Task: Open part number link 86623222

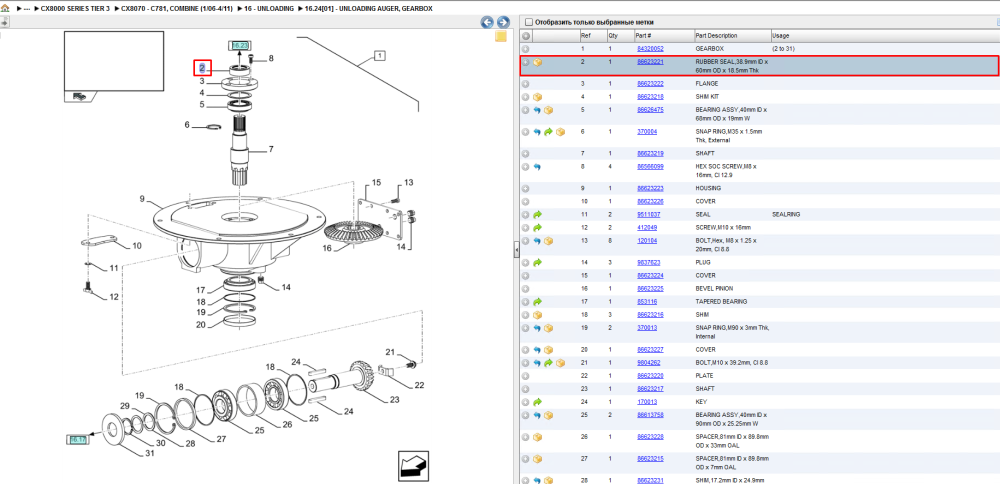Action: coord(650,84)
